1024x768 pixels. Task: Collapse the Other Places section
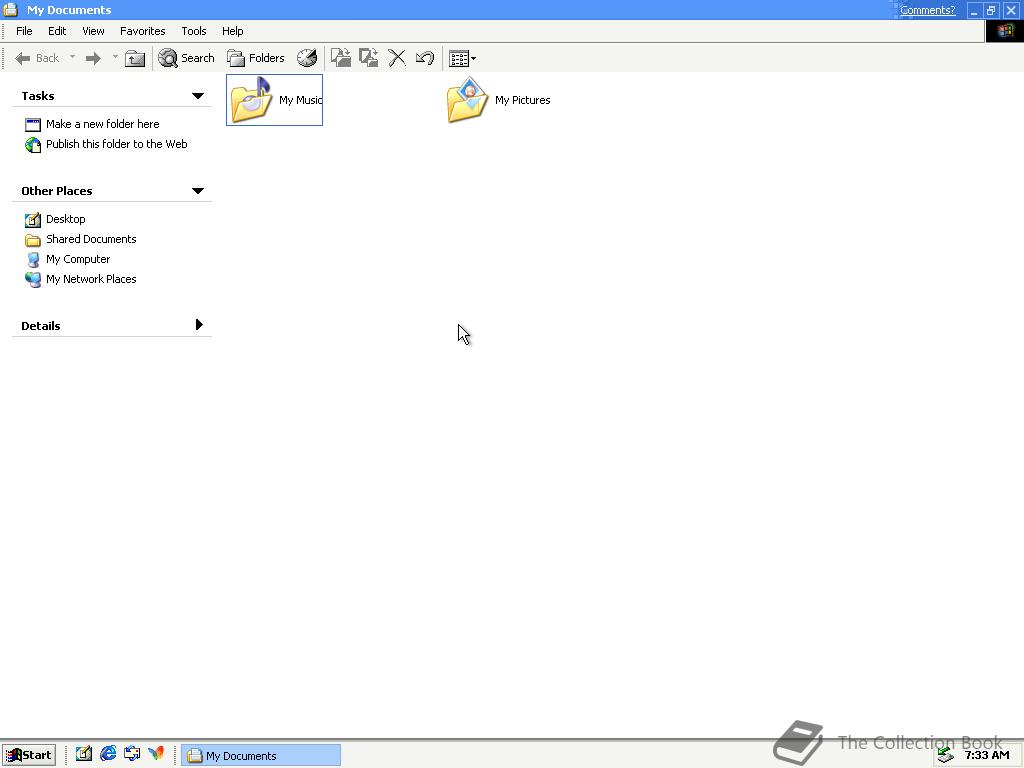[198, 191]
